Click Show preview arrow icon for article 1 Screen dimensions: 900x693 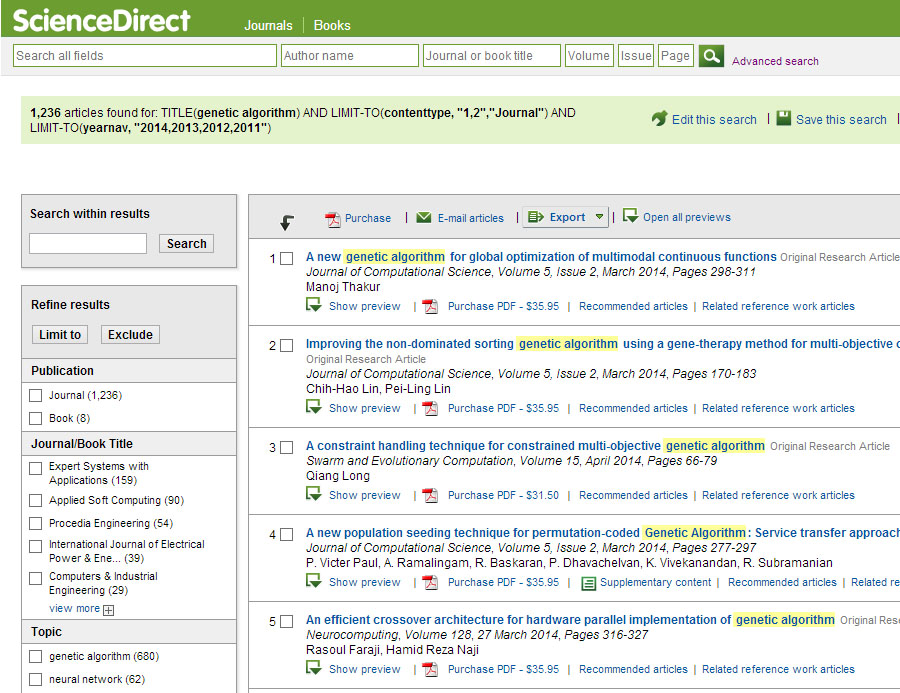click(x=314, y=305)
